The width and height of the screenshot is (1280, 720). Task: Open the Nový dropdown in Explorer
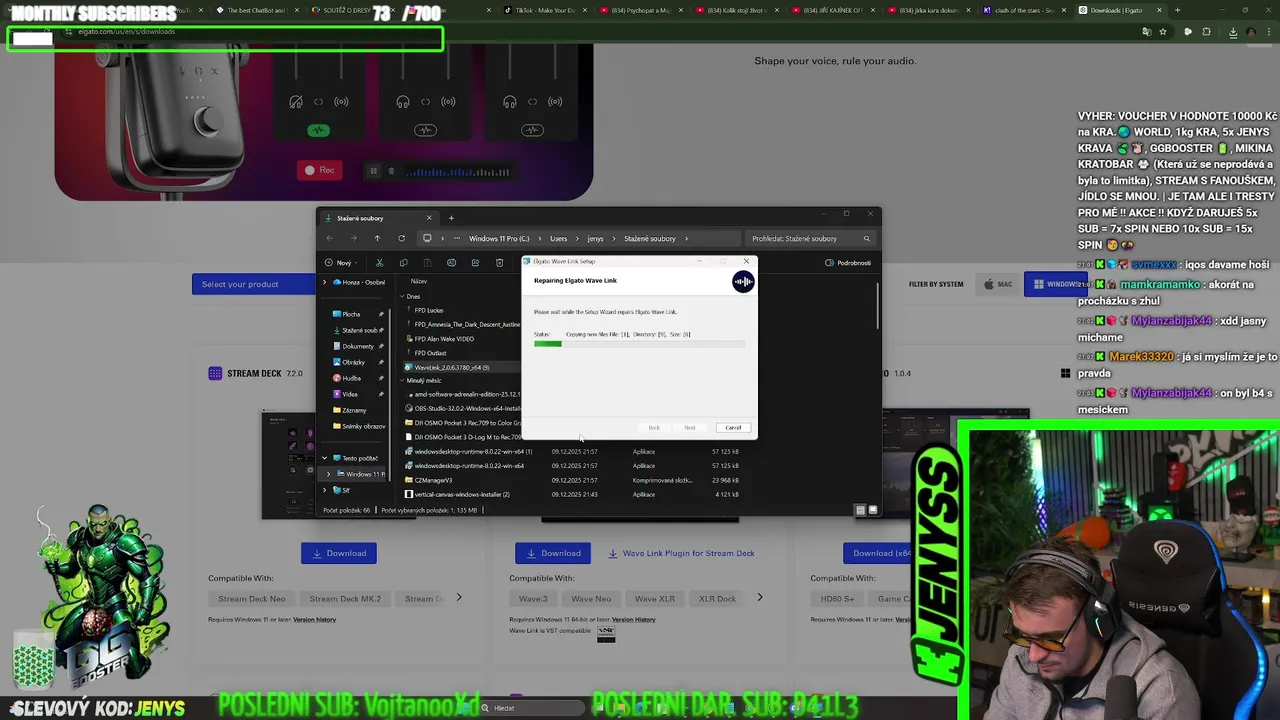coord(343,263)
